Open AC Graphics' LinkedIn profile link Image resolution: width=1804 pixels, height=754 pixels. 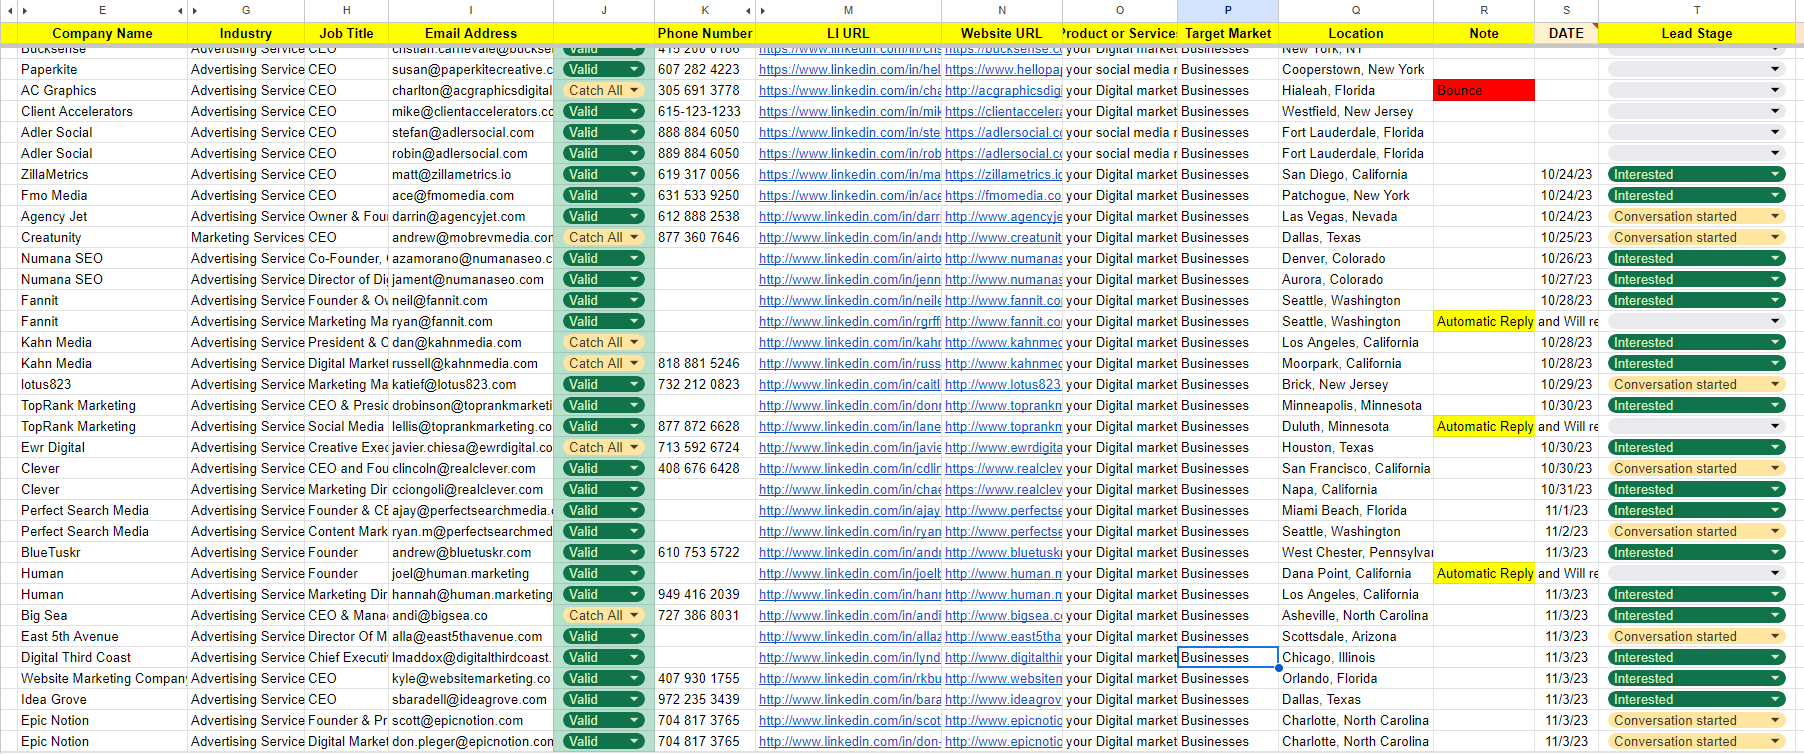(x=850, y=90)
